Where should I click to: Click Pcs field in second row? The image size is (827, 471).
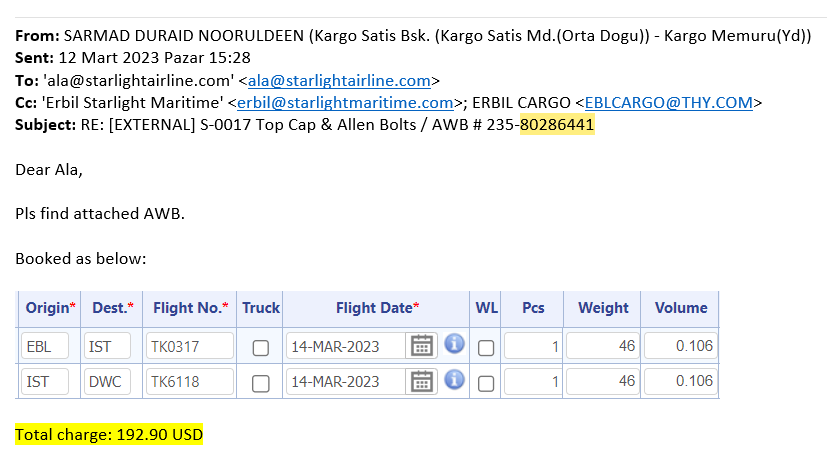coord(531,382)
